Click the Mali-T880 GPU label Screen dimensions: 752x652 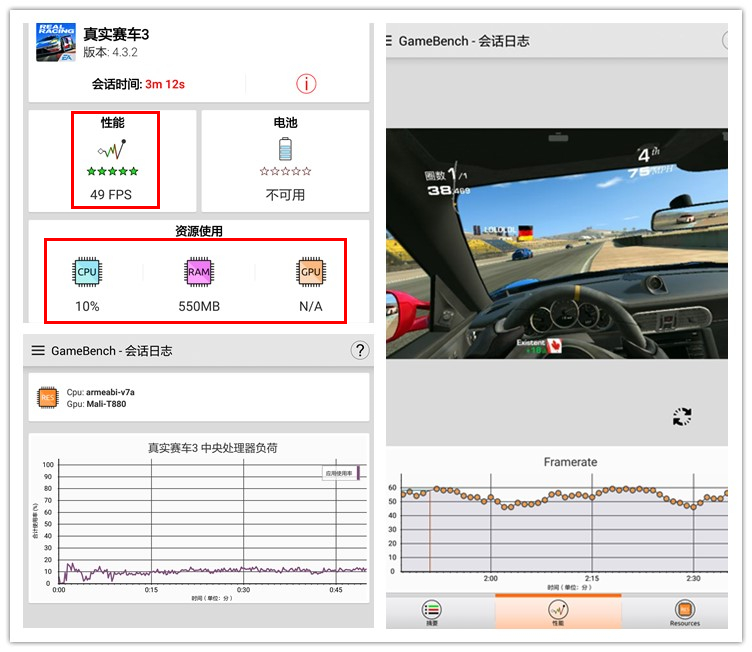tap(106, 404)
